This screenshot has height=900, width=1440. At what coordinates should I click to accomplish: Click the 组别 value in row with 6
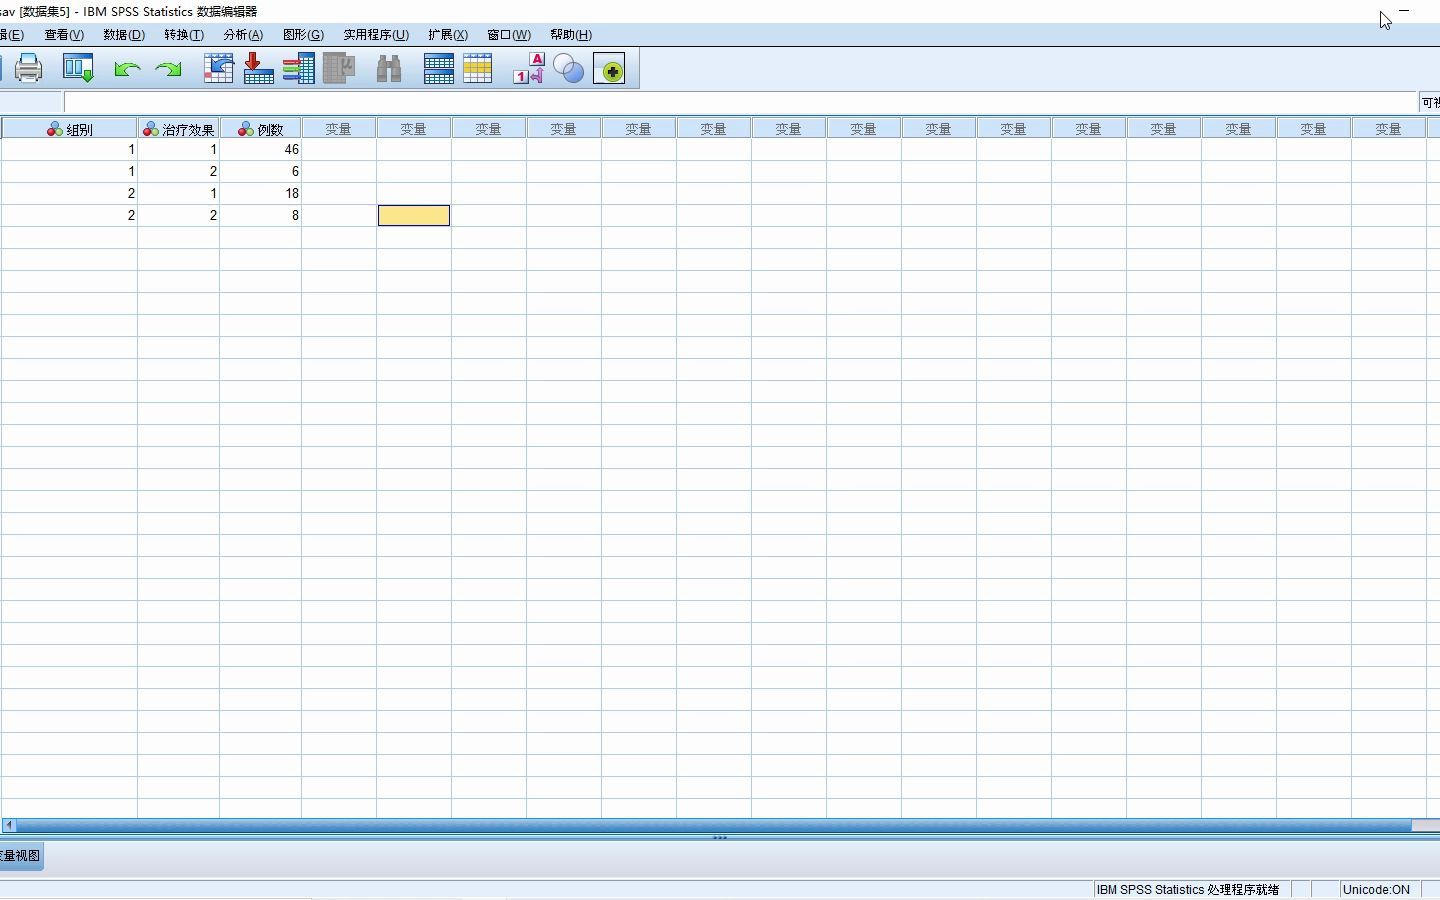click(x=69, y=171)
